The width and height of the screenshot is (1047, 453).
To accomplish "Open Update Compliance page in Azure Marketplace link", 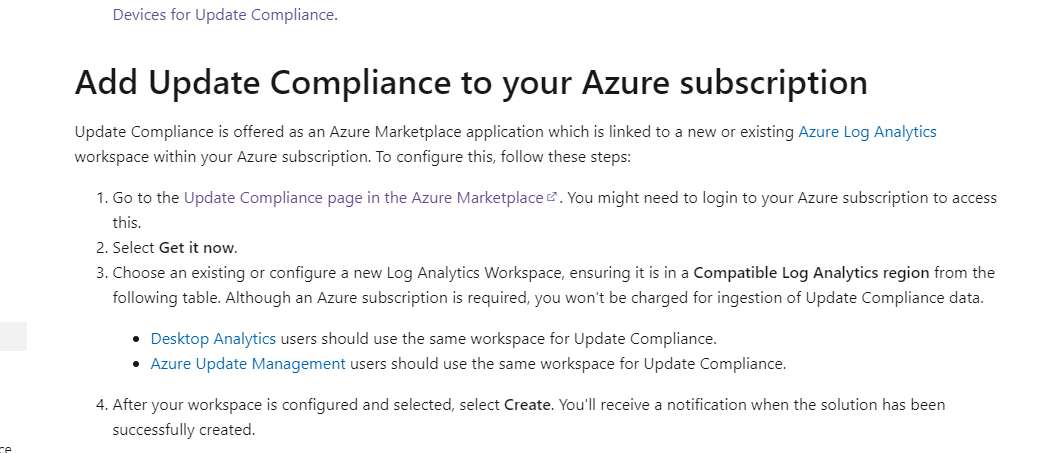I will pyautogui.click(x=363, y=198).
